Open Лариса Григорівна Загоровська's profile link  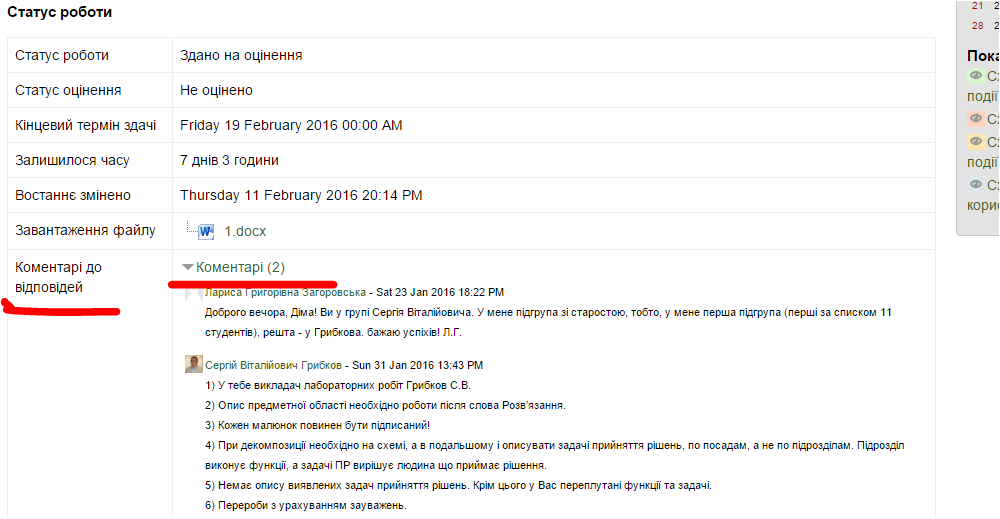285,292
